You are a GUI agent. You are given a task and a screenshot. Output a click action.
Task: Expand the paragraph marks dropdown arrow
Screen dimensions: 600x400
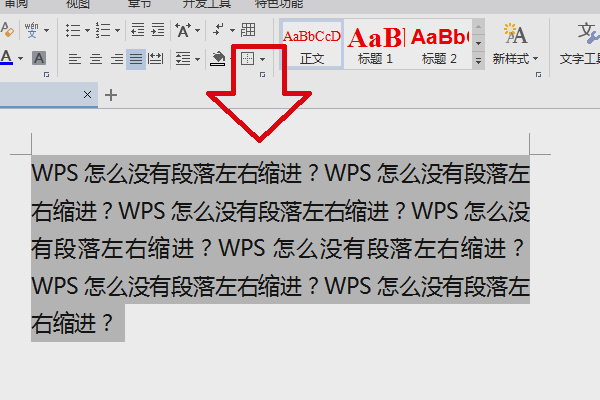click(232, 30)
